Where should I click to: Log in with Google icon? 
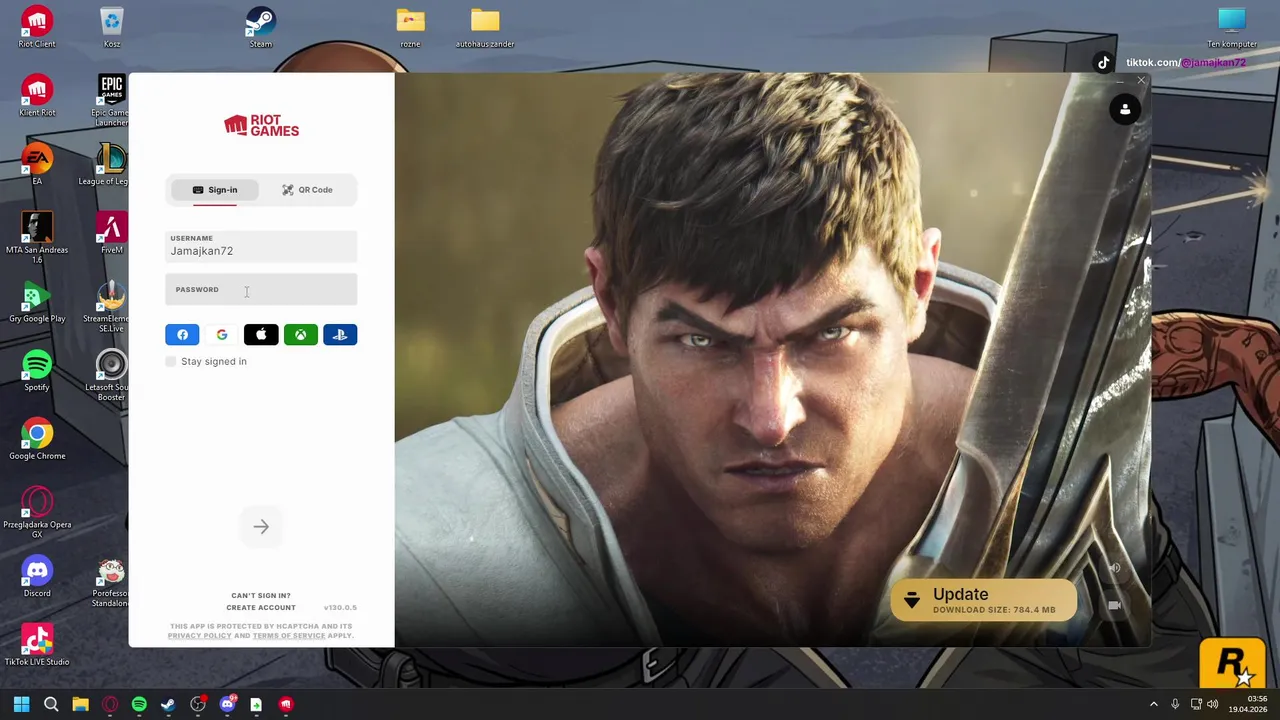pos(222,335)
